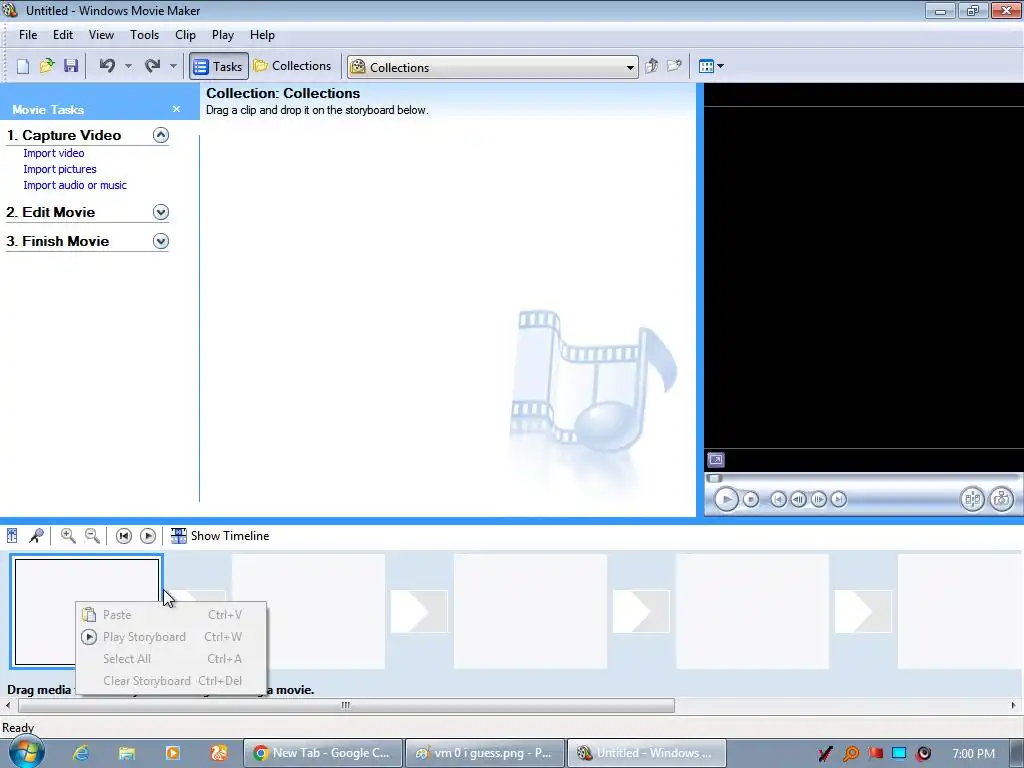
Task: Click the Full Screen preview icon
Action: 716,460
